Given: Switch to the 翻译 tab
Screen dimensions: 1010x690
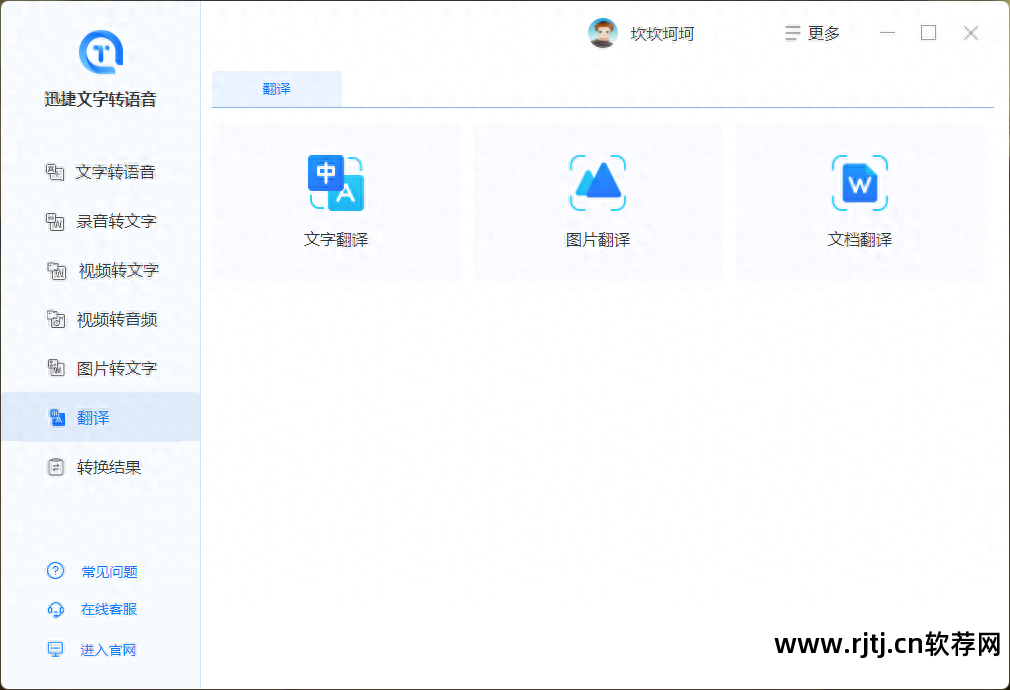Looking at the screenshot, I should [276, 88].
